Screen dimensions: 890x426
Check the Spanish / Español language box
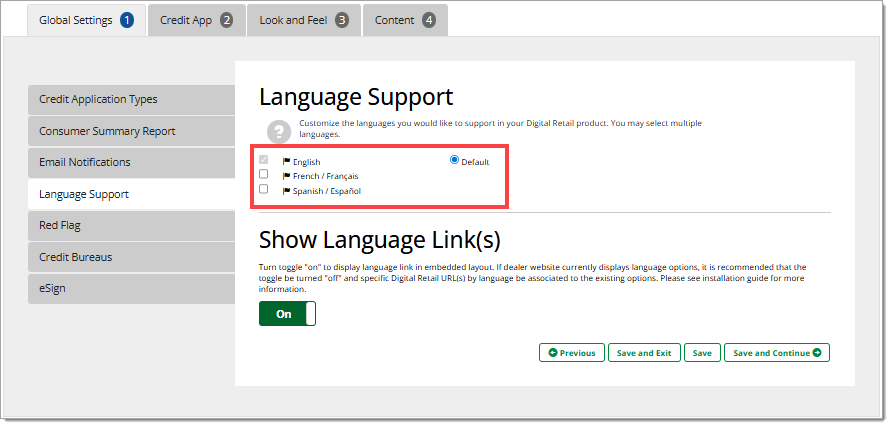(264, 189)
